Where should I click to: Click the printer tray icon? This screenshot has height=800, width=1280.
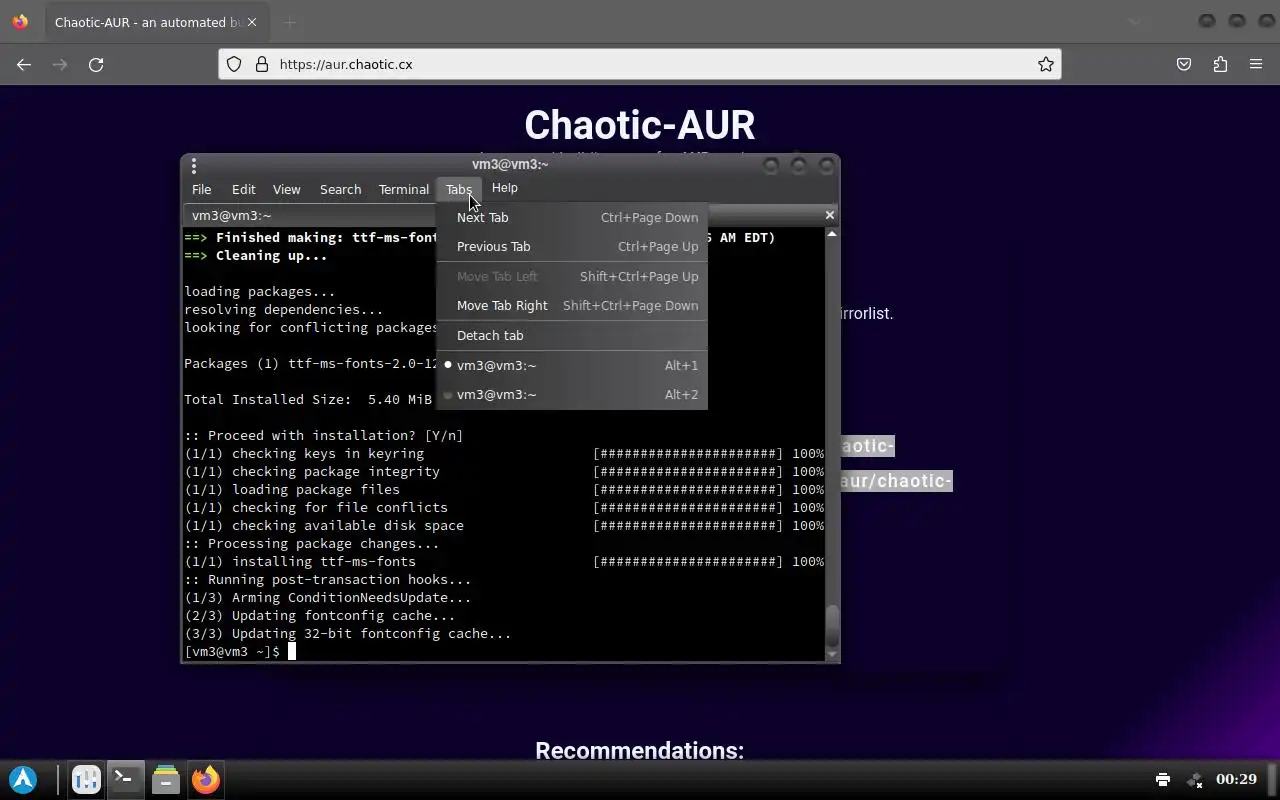pyautogui.click(x=1162, y=779)
